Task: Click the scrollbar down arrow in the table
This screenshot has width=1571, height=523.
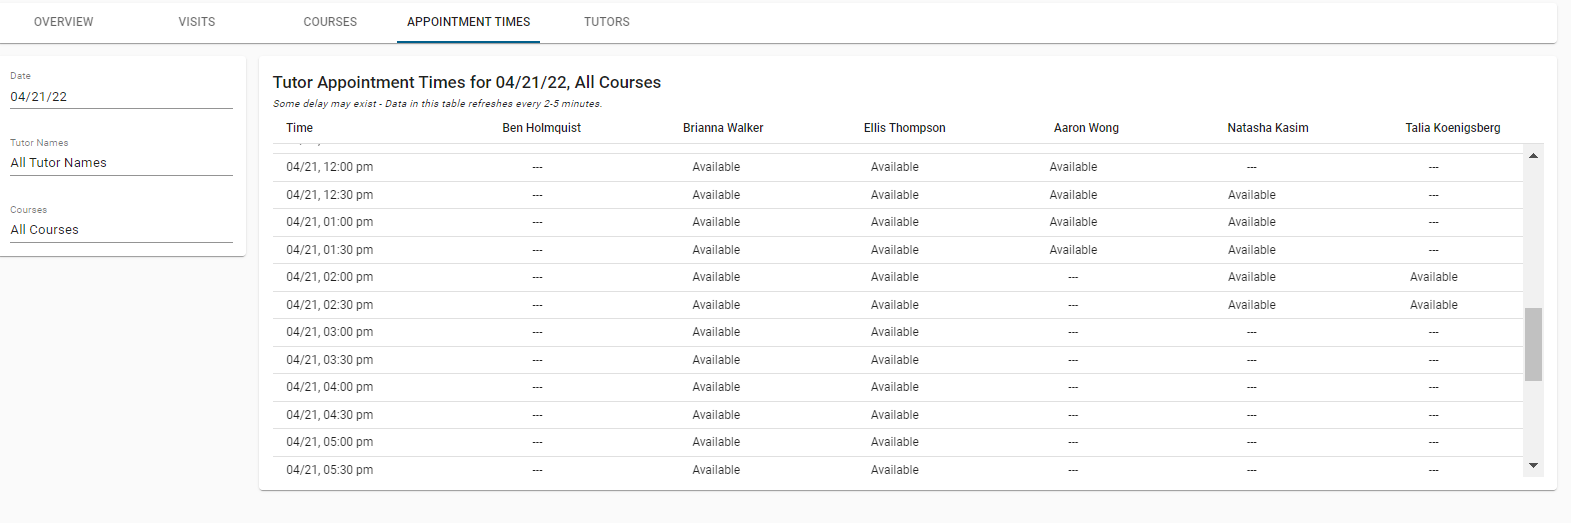Action: point(1533,466)
